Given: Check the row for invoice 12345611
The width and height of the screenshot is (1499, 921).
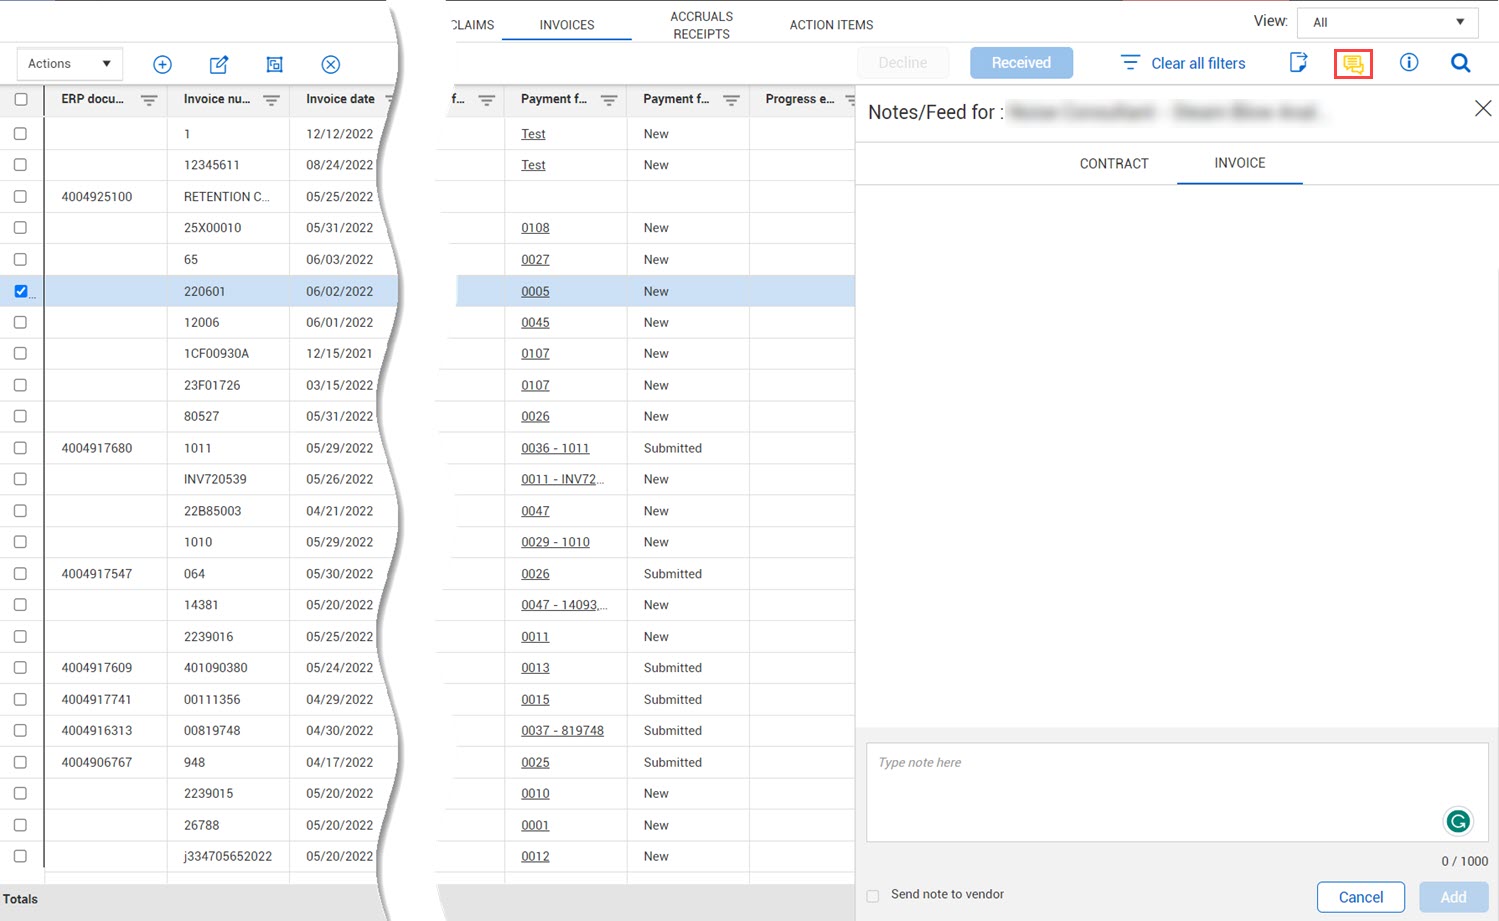Looking at the screenshot, I should coord(21,165).
